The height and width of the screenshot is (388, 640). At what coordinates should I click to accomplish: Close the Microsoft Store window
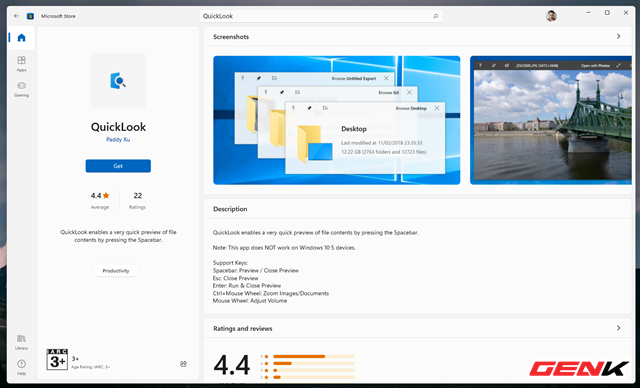point(626,13)
